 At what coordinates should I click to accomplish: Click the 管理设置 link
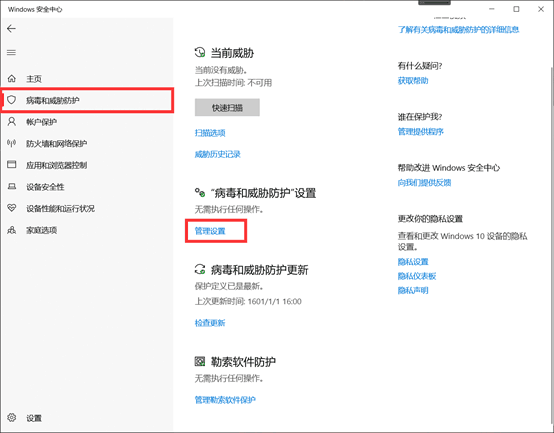[210, 231]
